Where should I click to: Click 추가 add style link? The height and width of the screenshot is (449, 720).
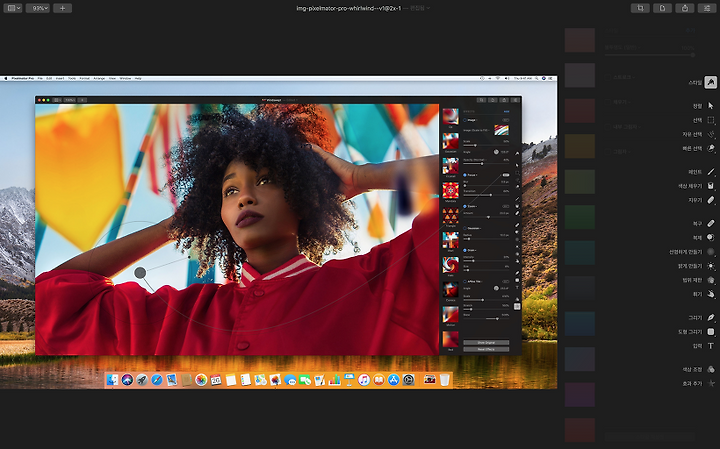pyautogui.click(x=690, y=30)
